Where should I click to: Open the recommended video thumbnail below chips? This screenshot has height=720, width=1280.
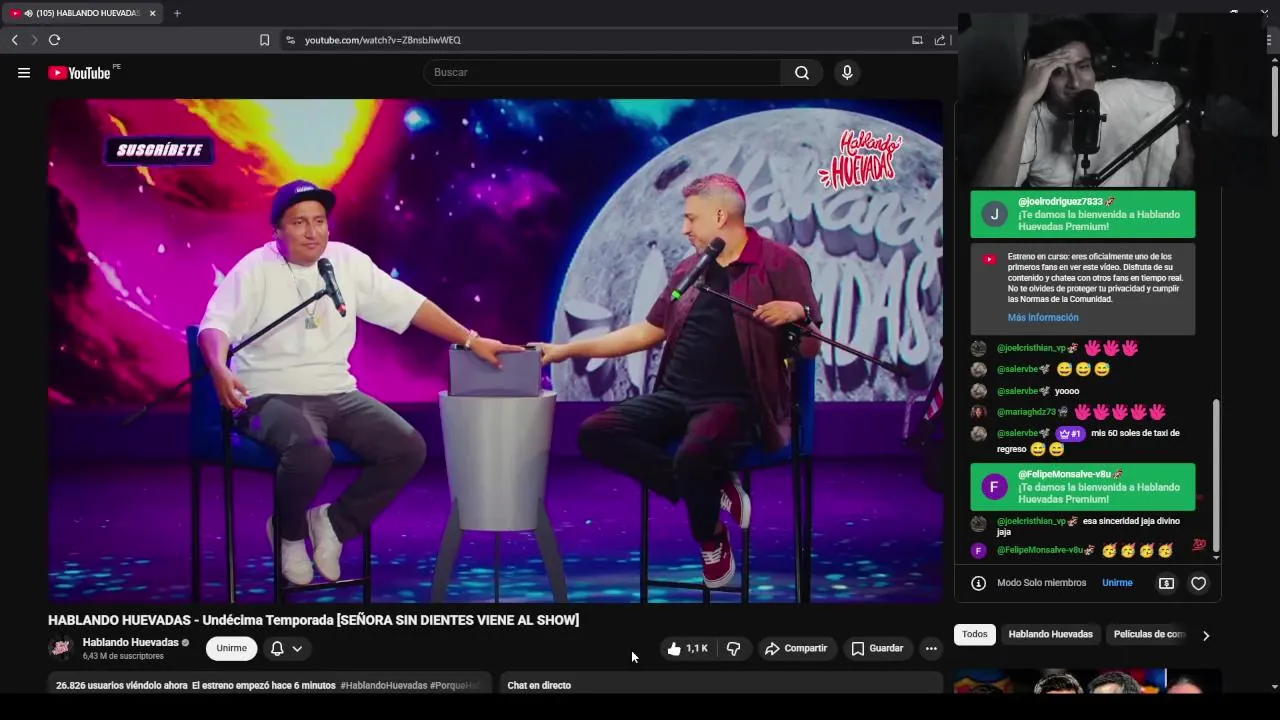click(x=1087, y=682)
